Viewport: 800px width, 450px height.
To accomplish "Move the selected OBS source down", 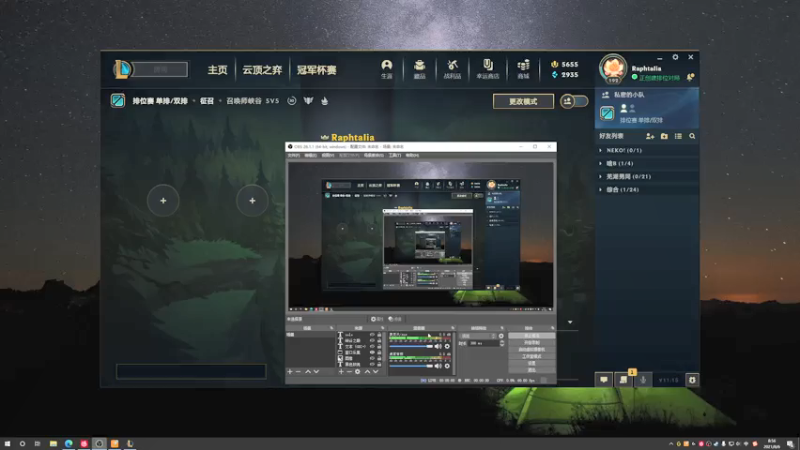I will (x=376, y=372).
